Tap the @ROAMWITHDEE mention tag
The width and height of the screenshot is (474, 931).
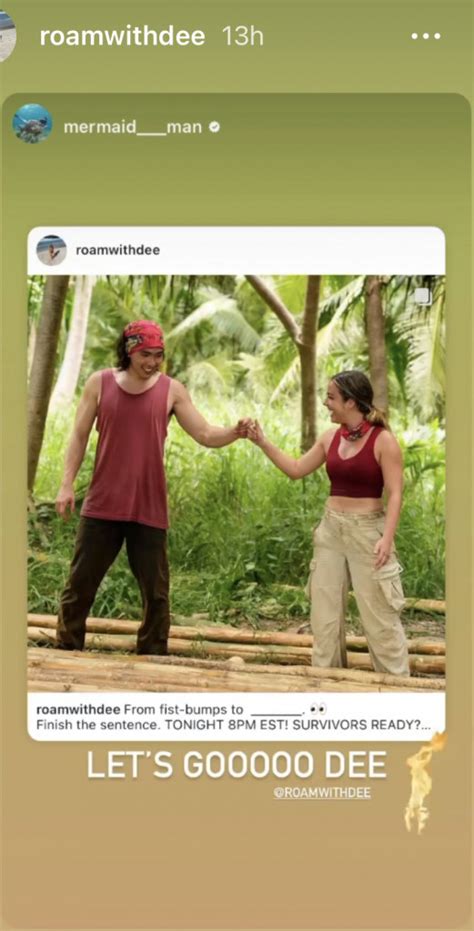coord(322,794)
